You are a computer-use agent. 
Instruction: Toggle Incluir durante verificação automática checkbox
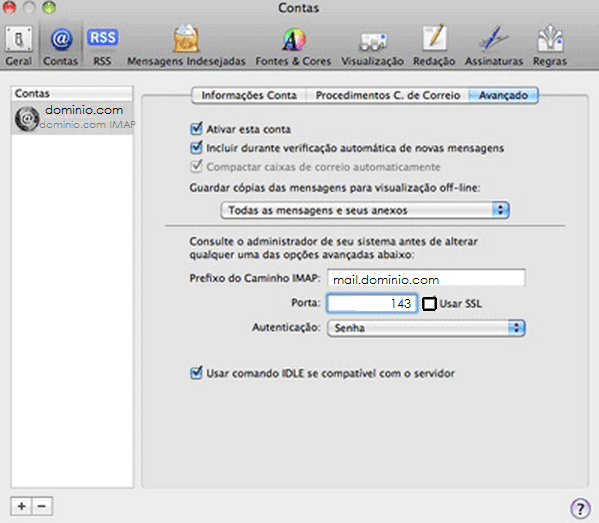[196, 147]
